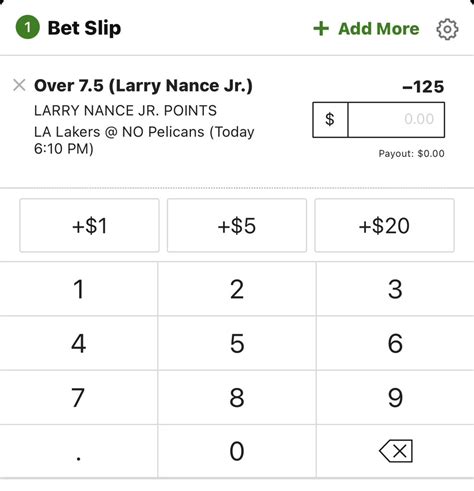The image size is (474, 491).
Task: Click the green bet count badge
Action: click(x=28, y=27)
